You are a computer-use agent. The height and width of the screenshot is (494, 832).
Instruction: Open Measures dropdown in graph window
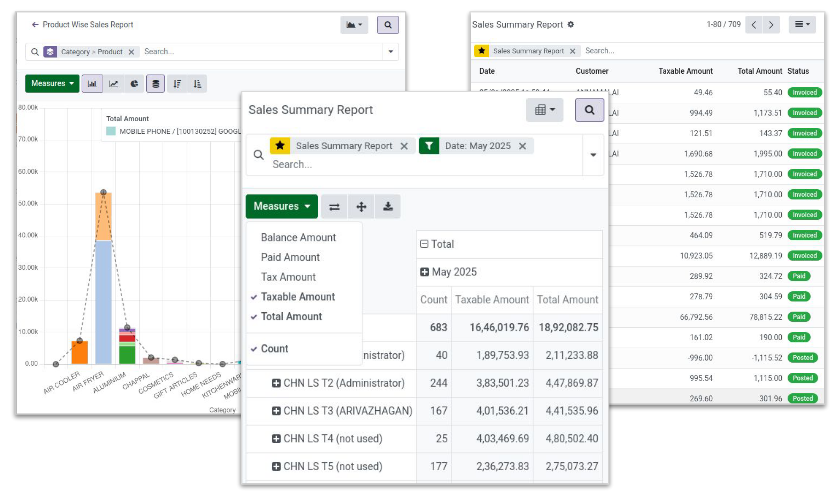click(52, 83)
